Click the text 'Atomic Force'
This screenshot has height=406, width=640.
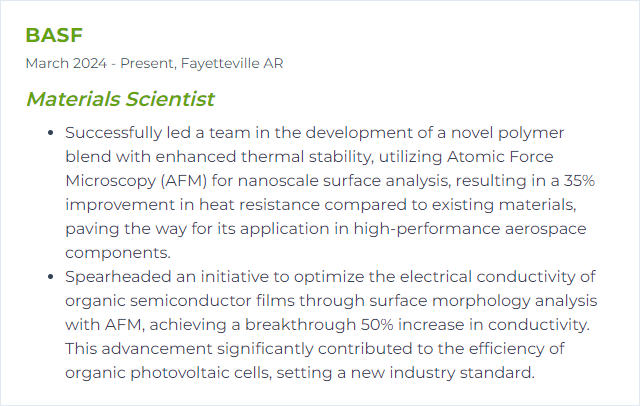pyautogui.click(x=500, y=157)
